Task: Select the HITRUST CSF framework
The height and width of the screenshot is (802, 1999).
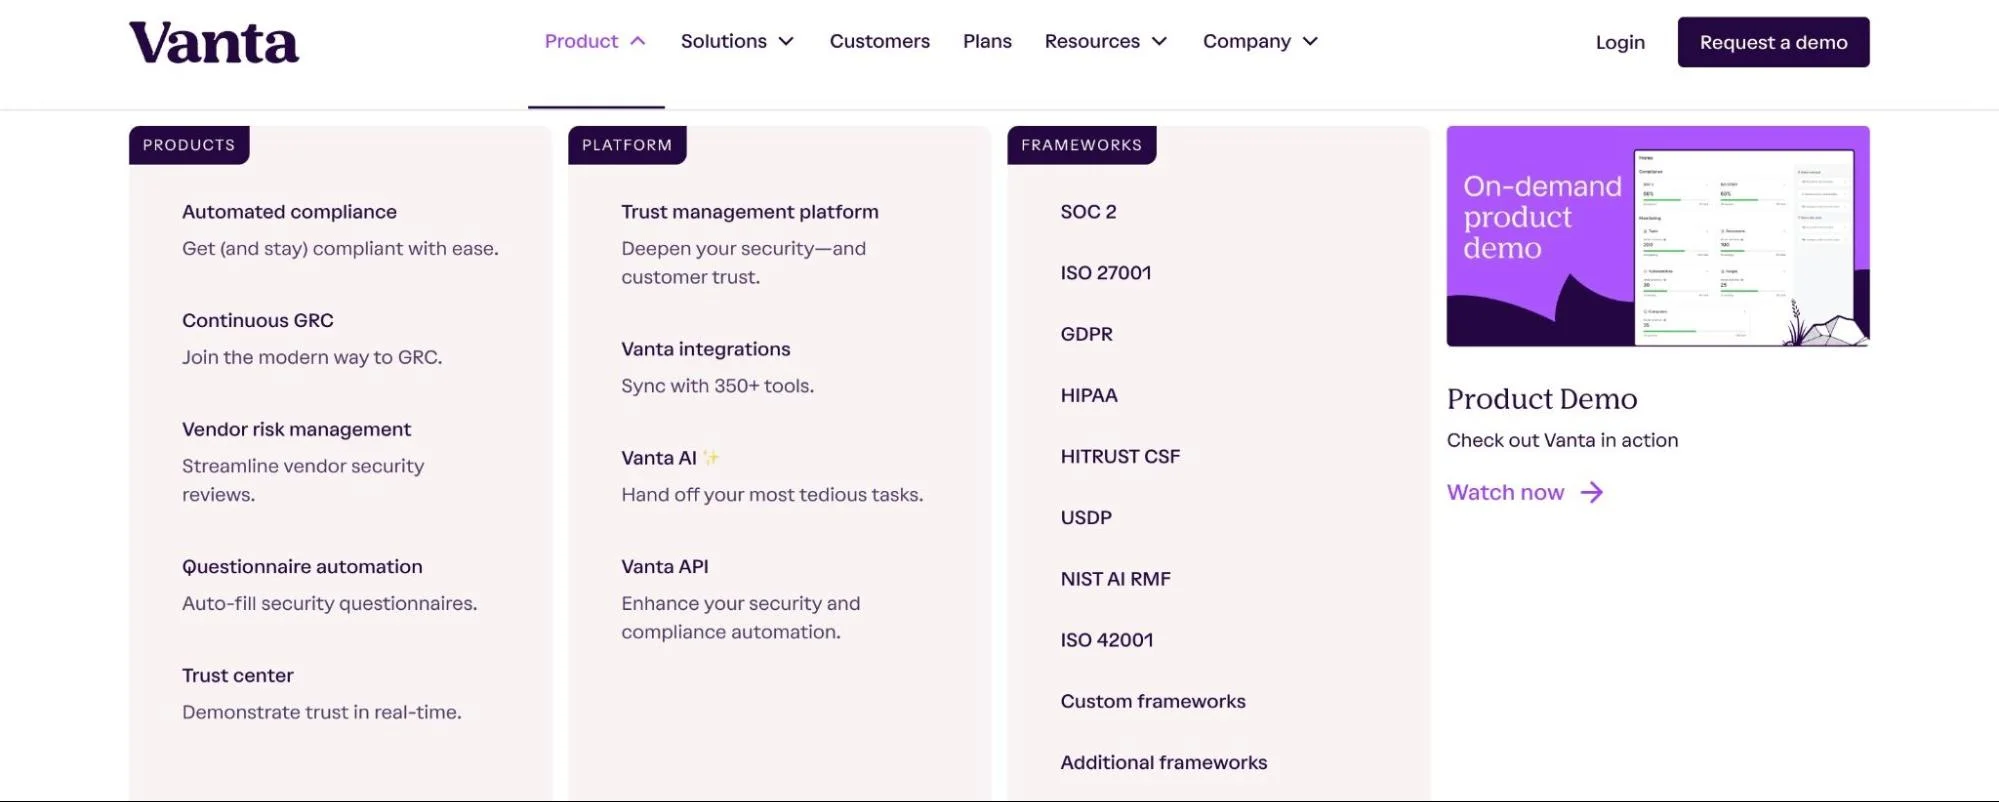Action: (x=1120, y=456)
